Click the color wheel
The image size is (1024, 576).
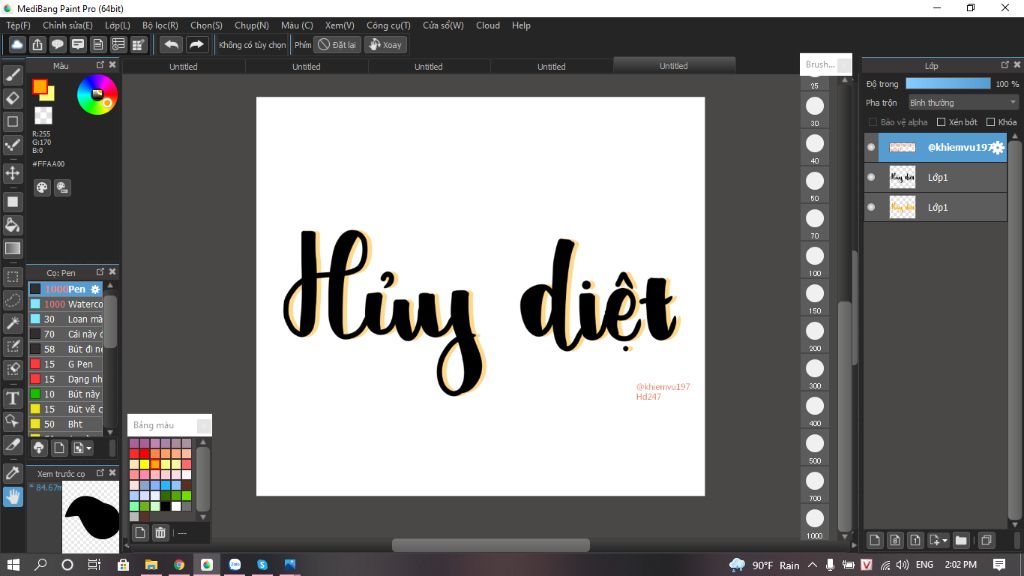tap(97, 95)
